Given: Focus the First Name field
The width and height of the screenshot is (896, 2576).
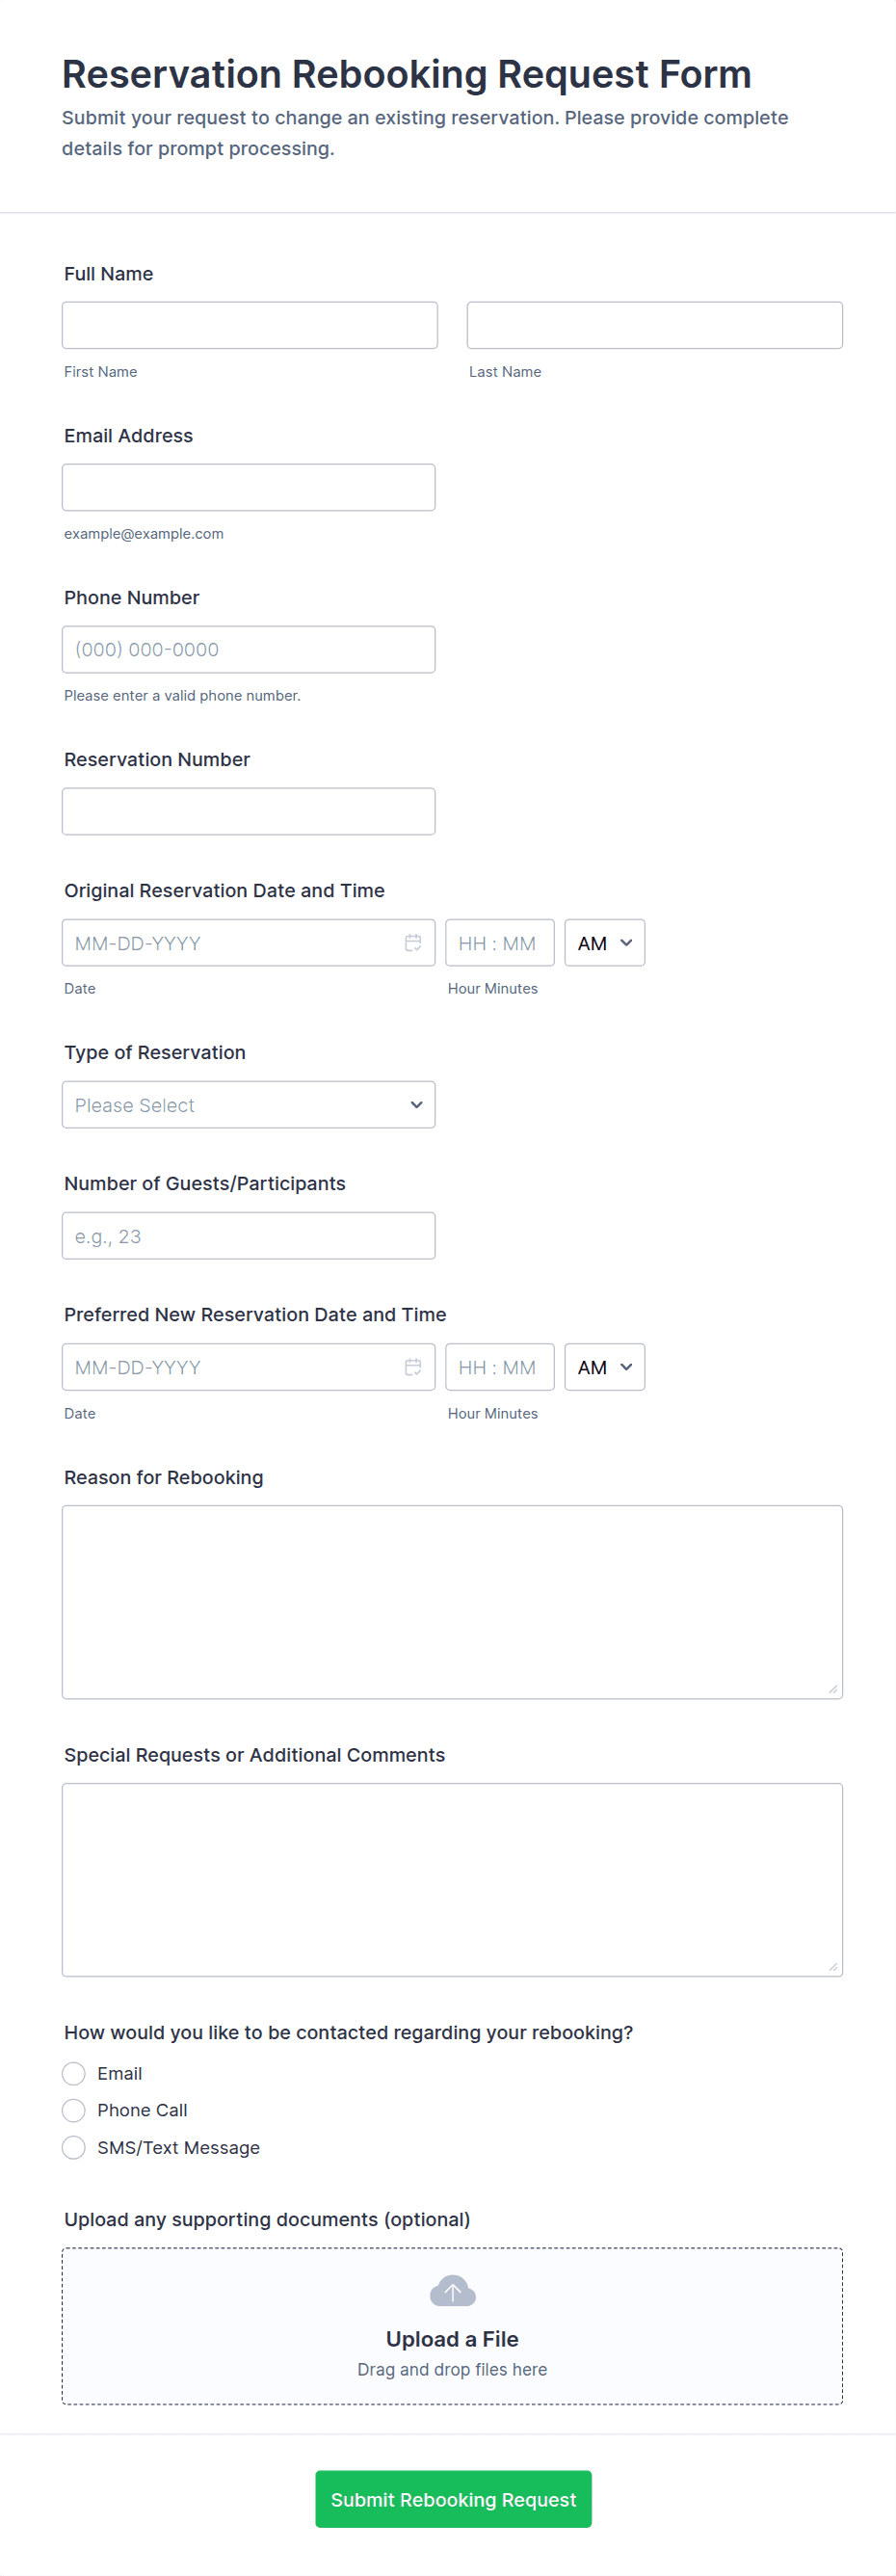Looking at the screenshot, I should point(249,325).
